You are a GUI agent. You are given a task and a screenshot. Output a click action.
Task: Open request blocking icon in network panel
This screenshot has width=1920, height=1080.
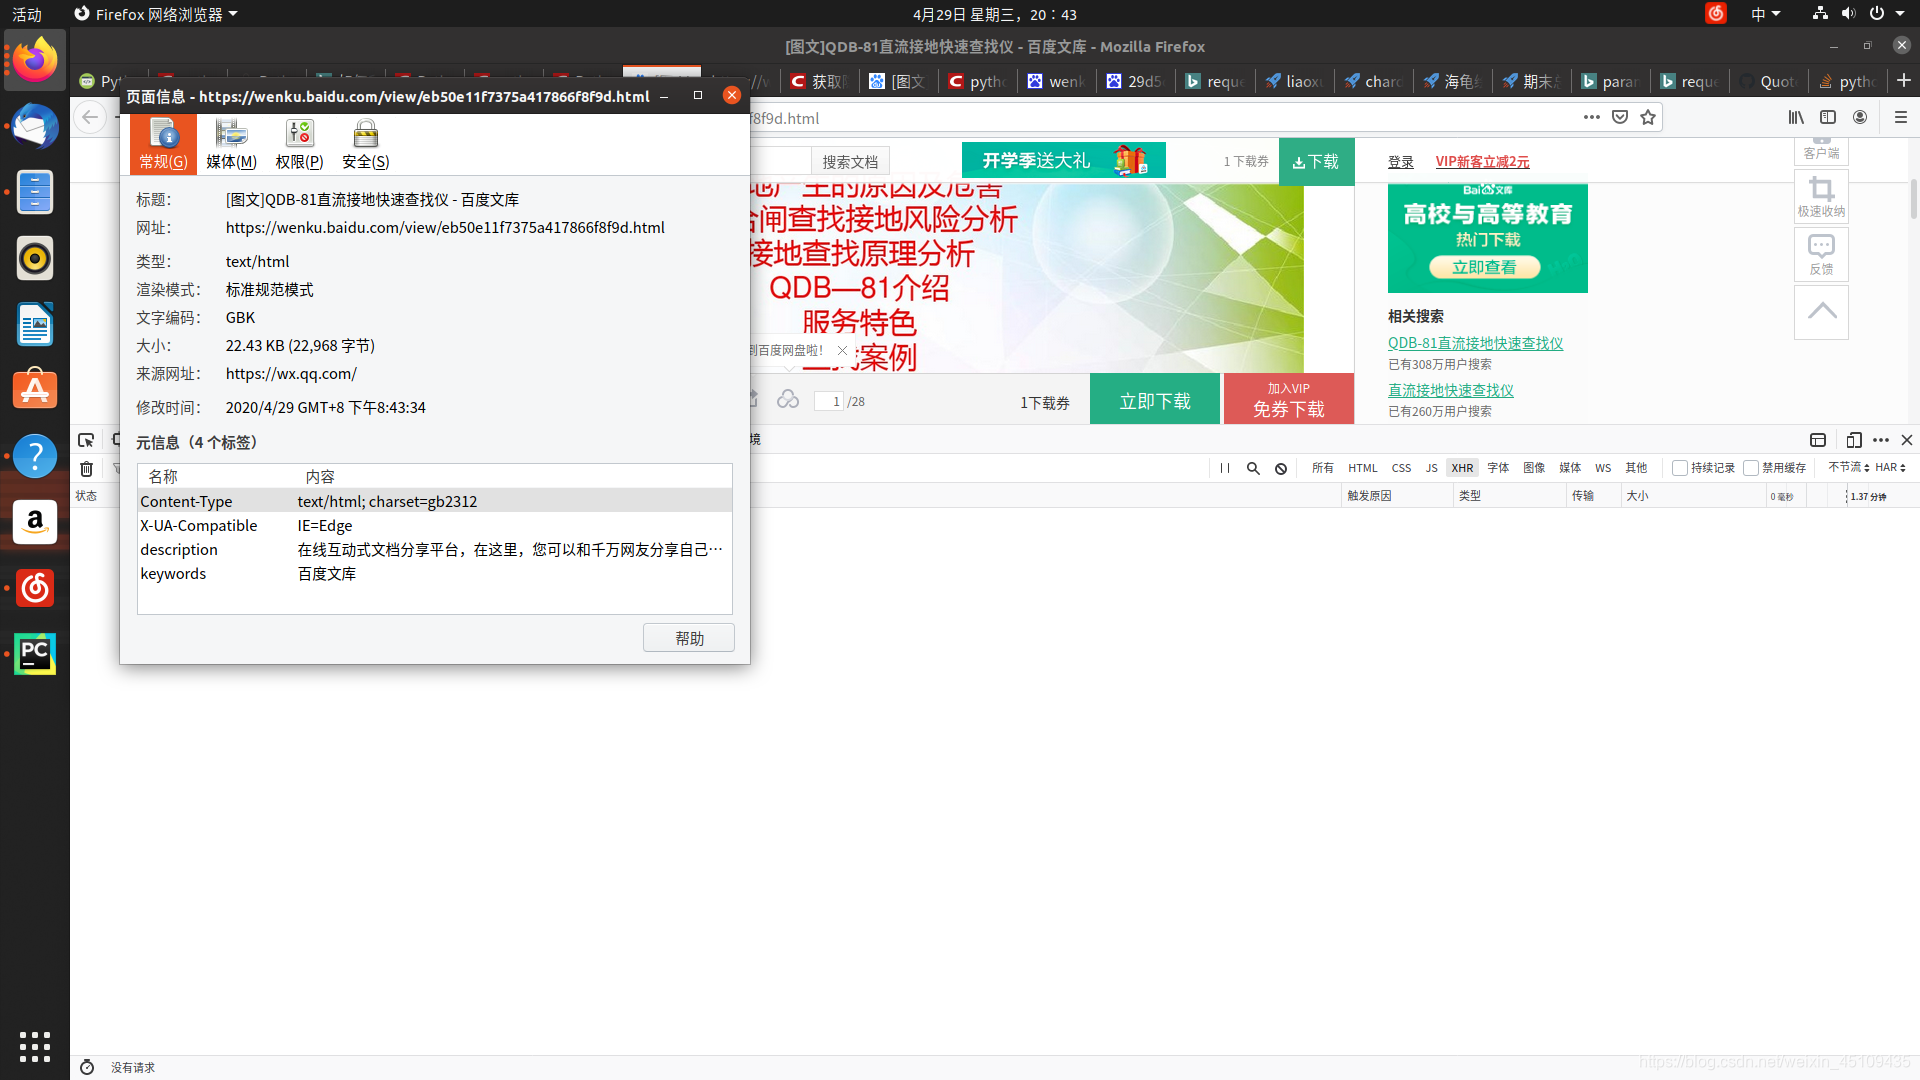pyautogui.click(x=1281, y=468)
